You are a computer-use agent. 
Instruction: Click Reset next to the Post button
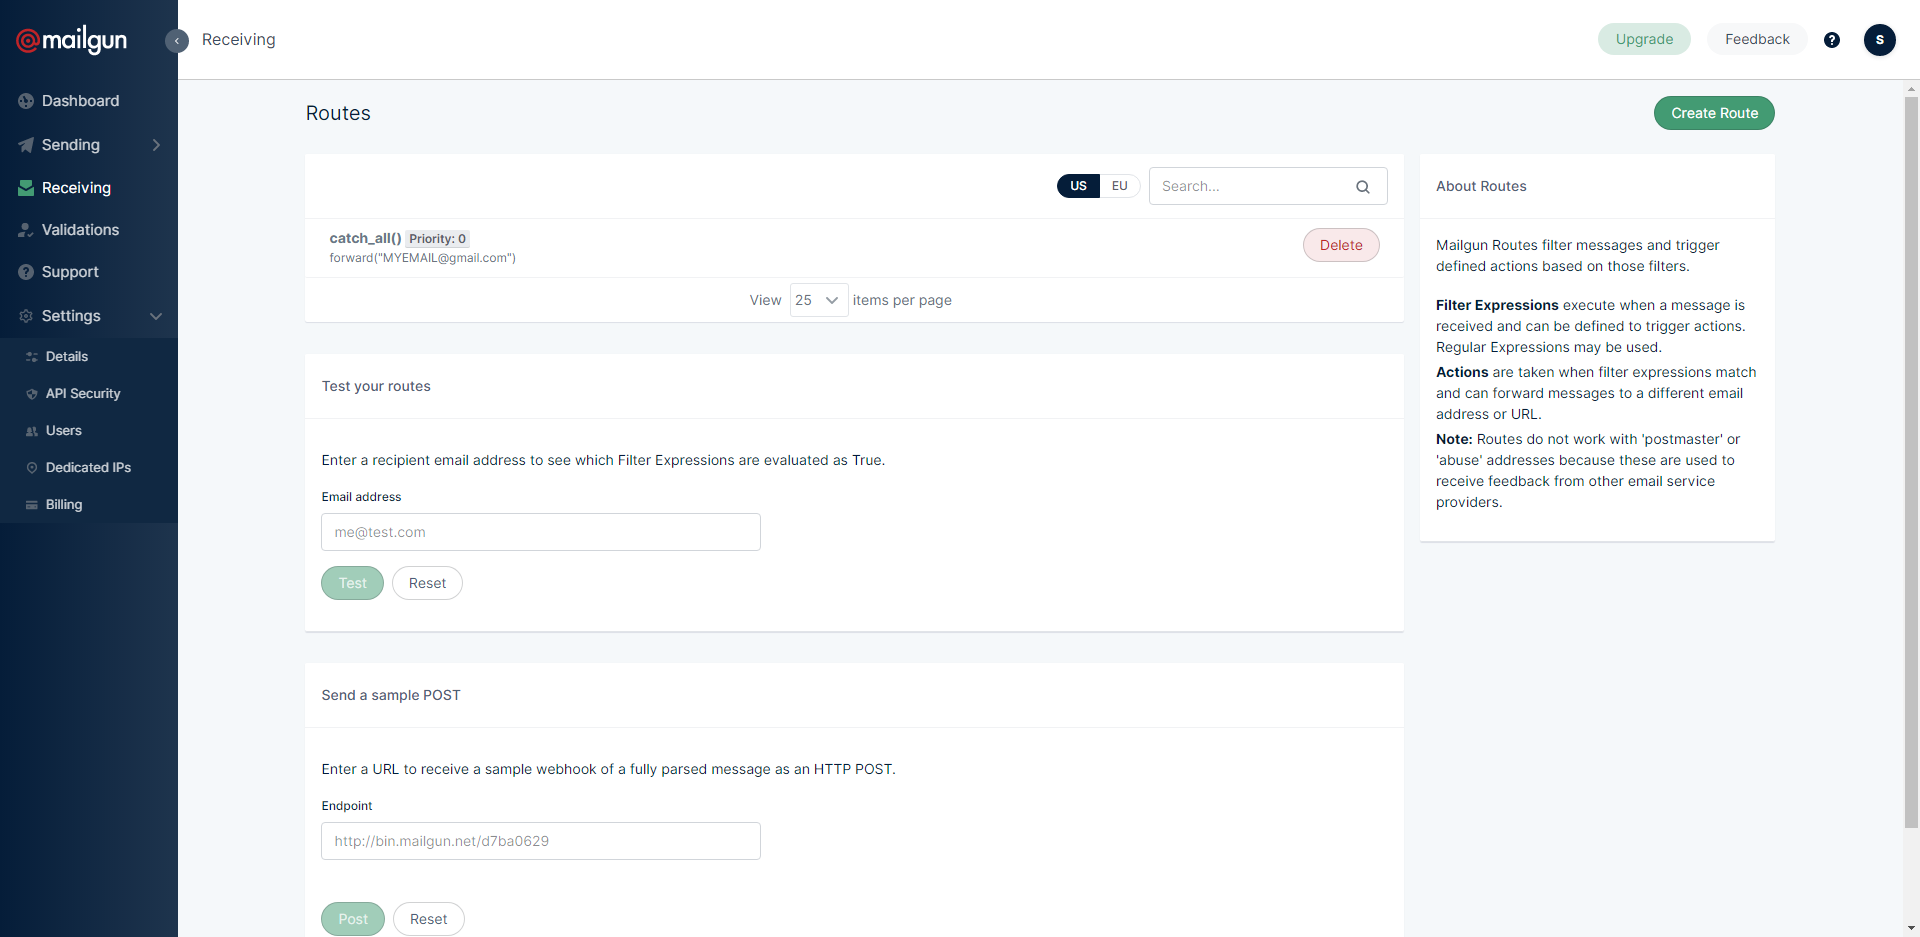tap(429, 919)
